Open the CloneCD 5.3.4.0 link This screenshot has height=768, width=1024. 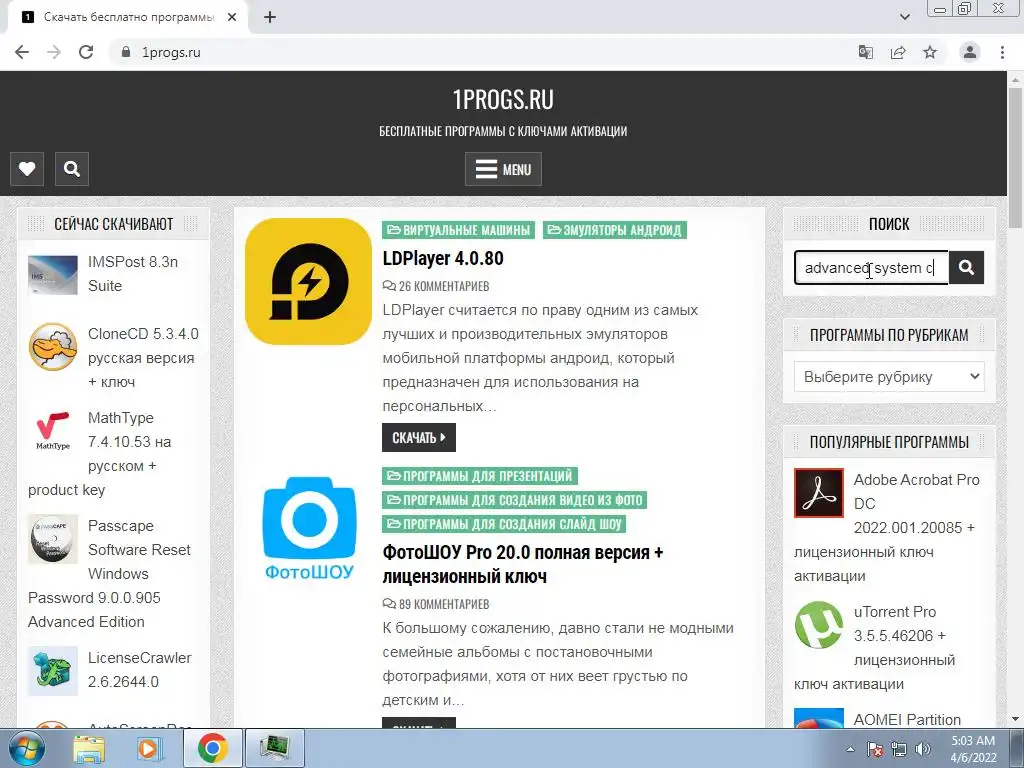143,358
